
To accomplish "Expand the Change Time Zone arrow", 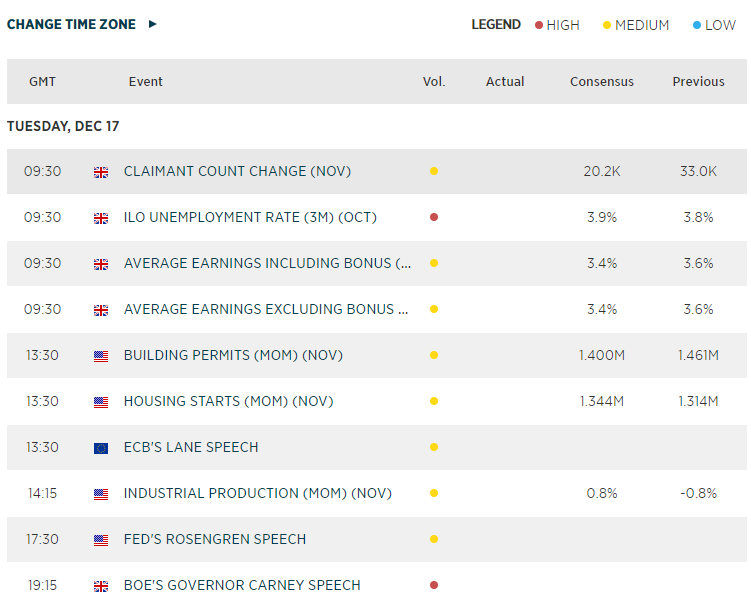I will click(x=153, y=24).
